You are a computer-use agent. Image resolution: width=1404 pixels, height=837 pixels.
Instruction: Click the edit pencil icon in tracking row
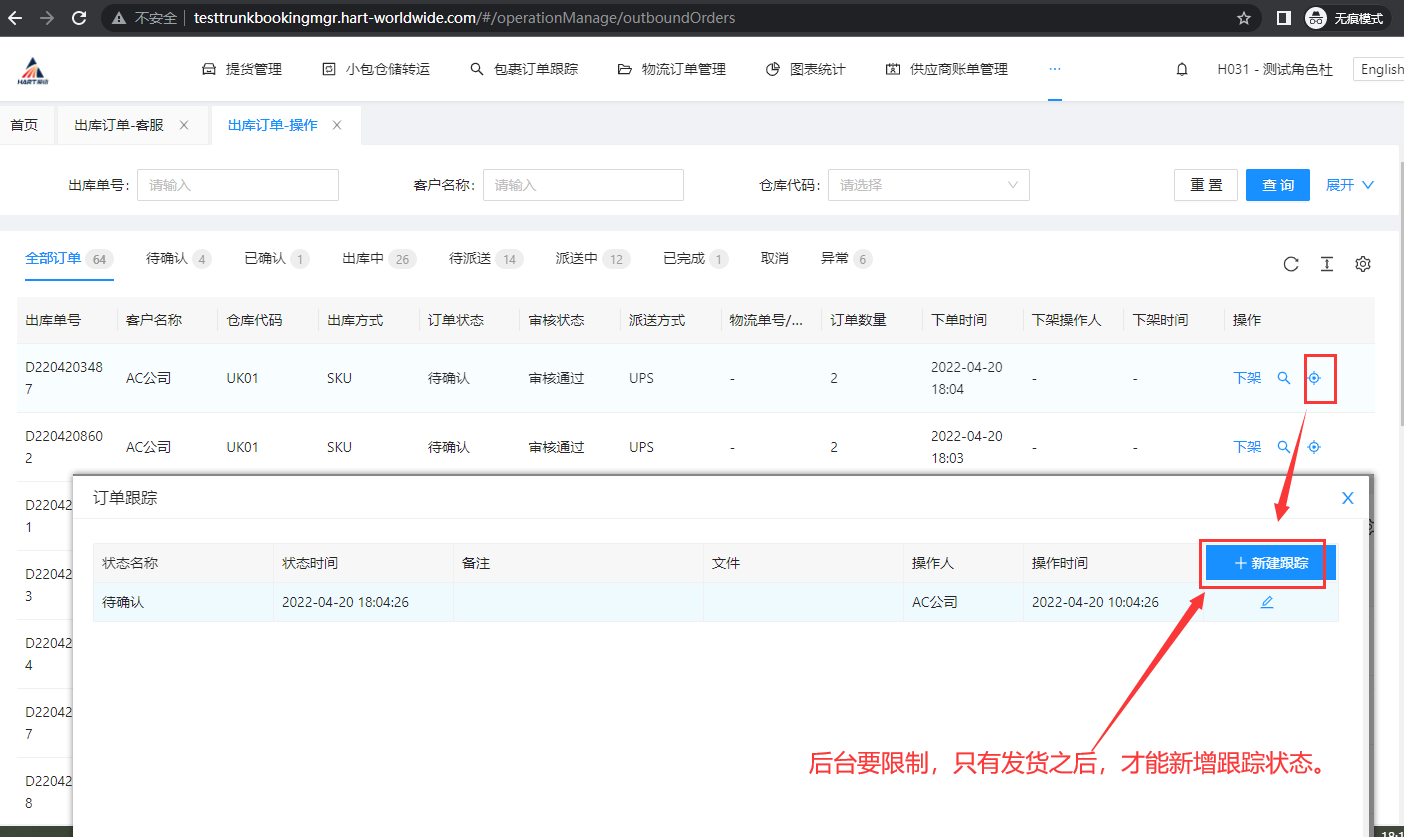click(1267, 602)
